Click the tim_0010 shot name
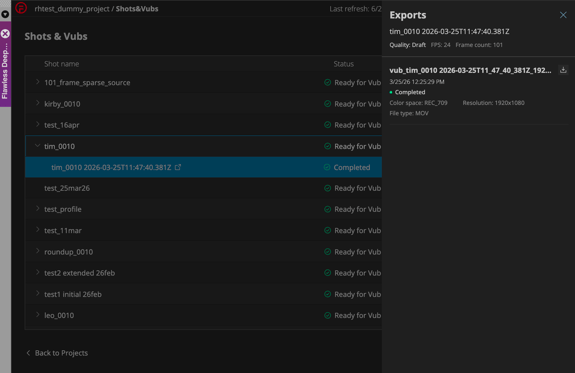Viewport: 575px width, 373px height. click(x=59, y=146)
